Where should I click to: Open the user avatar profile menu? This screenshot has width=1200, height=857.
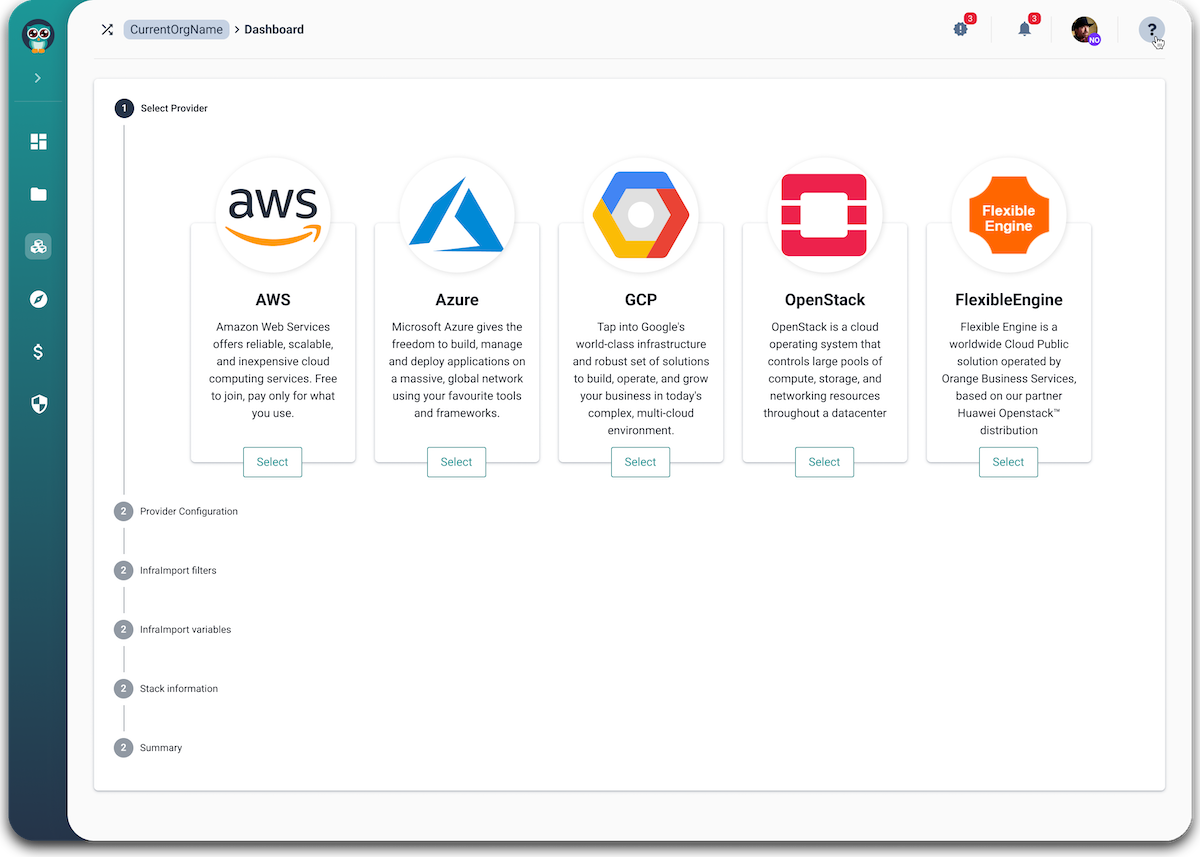click(x=1085, y=30)
